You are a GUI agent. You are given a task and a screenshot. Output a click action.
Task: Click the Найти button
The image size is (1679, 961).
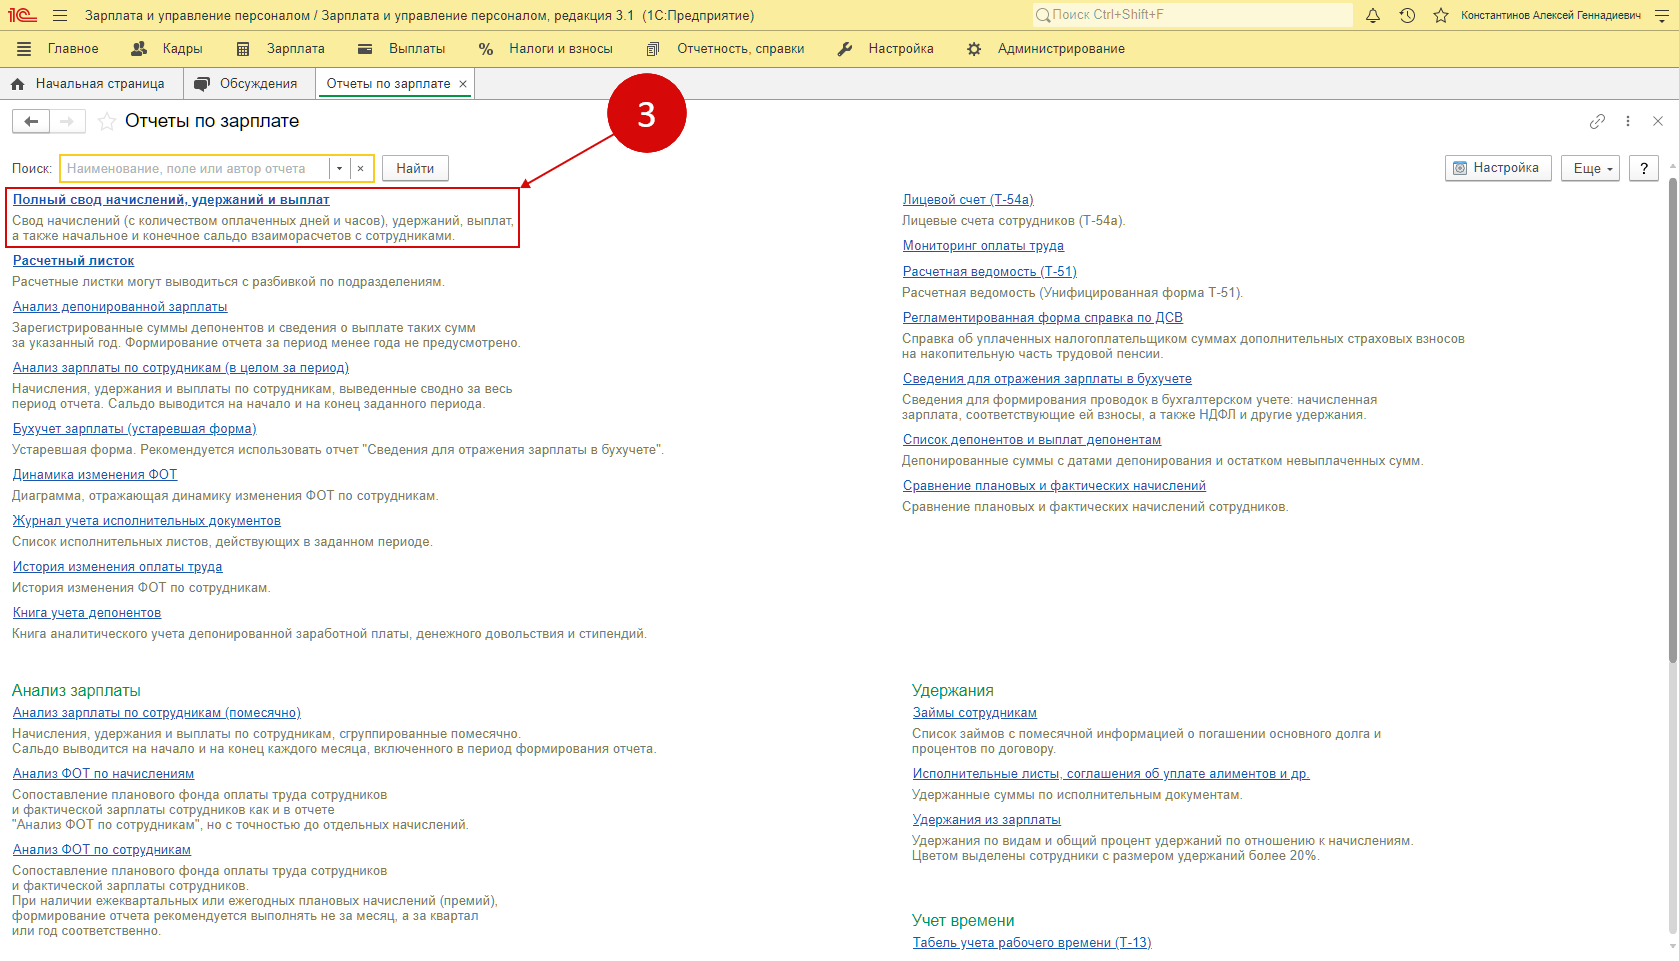pos(415,168)
